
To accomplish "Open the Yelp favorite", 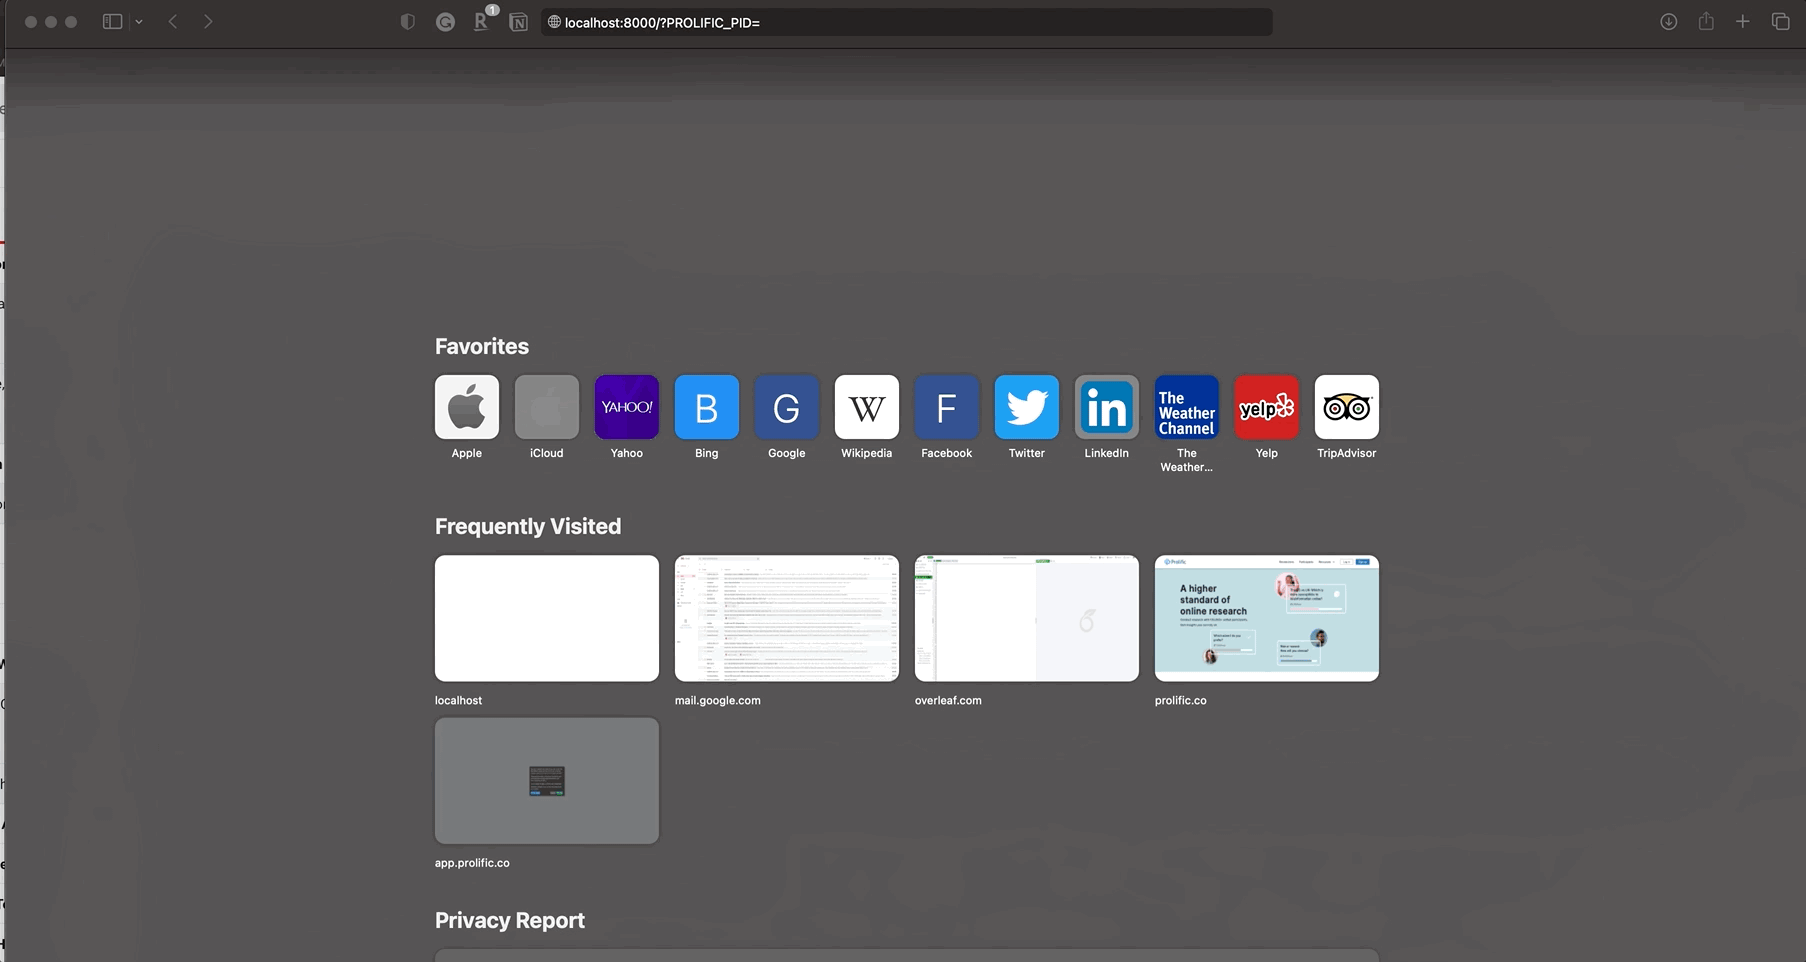I will [1267, 407].
